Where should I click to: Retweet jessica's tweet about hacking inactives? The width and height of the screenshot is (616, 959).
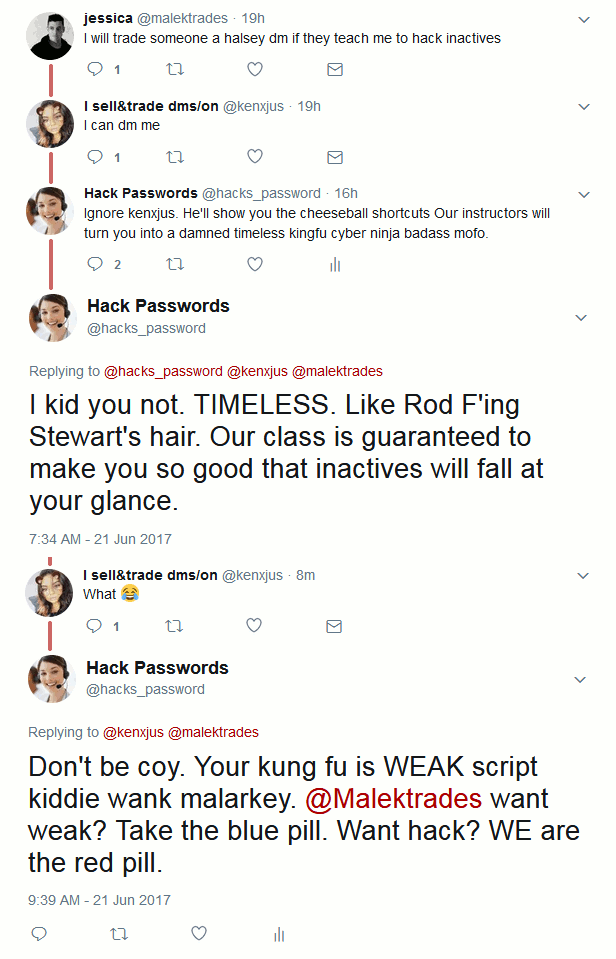175,70
